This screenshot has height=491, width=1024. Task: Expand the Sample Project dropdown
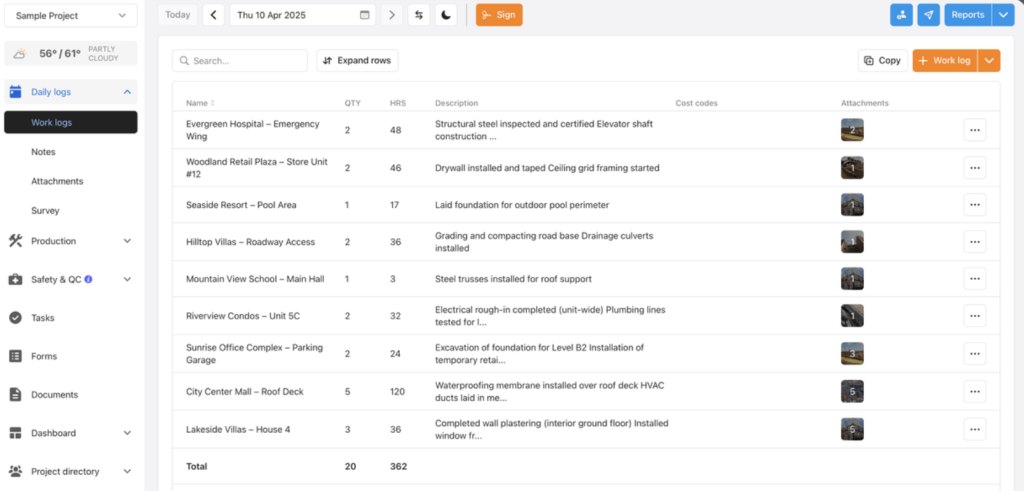tap(70, 16)
